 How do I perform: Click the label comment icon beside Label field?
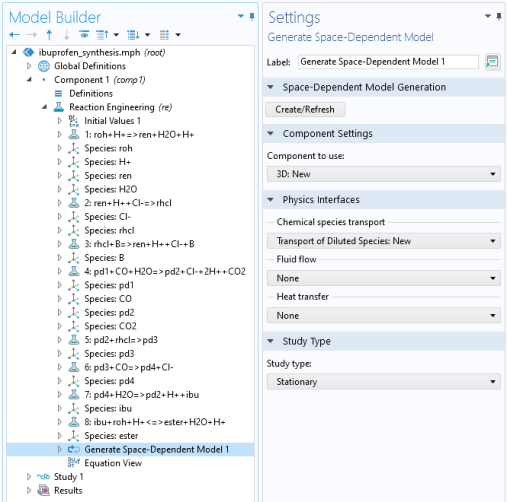click(492, 62)
